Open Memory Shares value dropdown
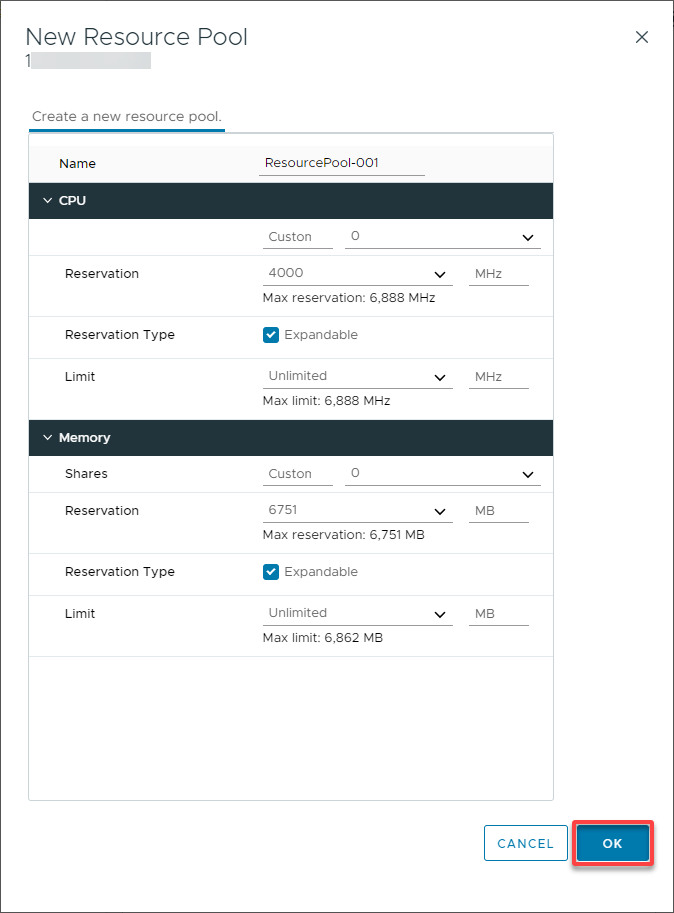This screenshot has width=674, height=913. point(442,474)
